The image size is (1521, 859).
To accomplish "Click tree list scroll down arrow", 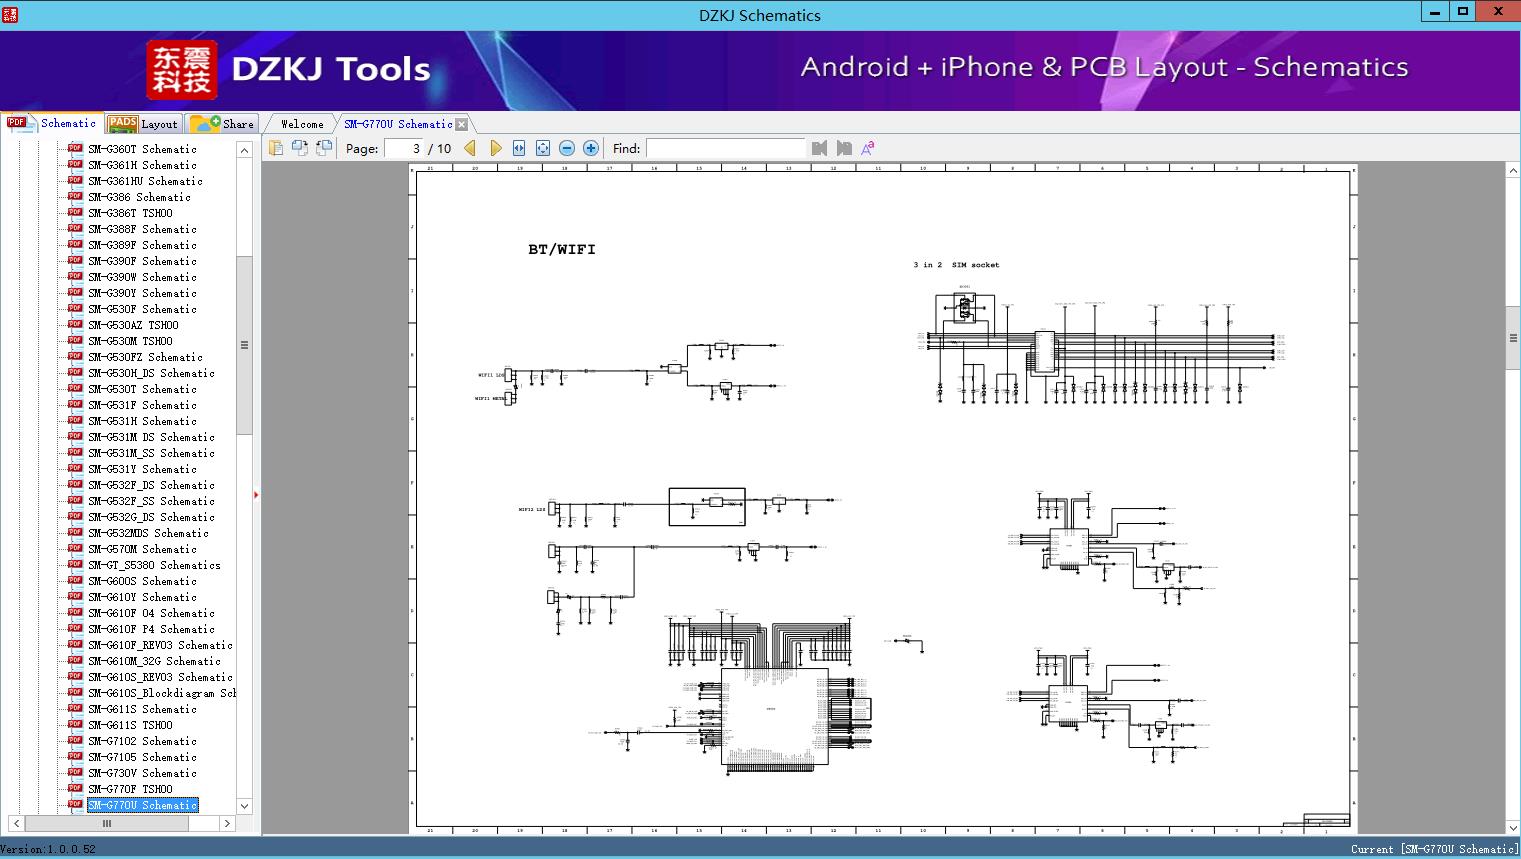I will coord(244,806).
